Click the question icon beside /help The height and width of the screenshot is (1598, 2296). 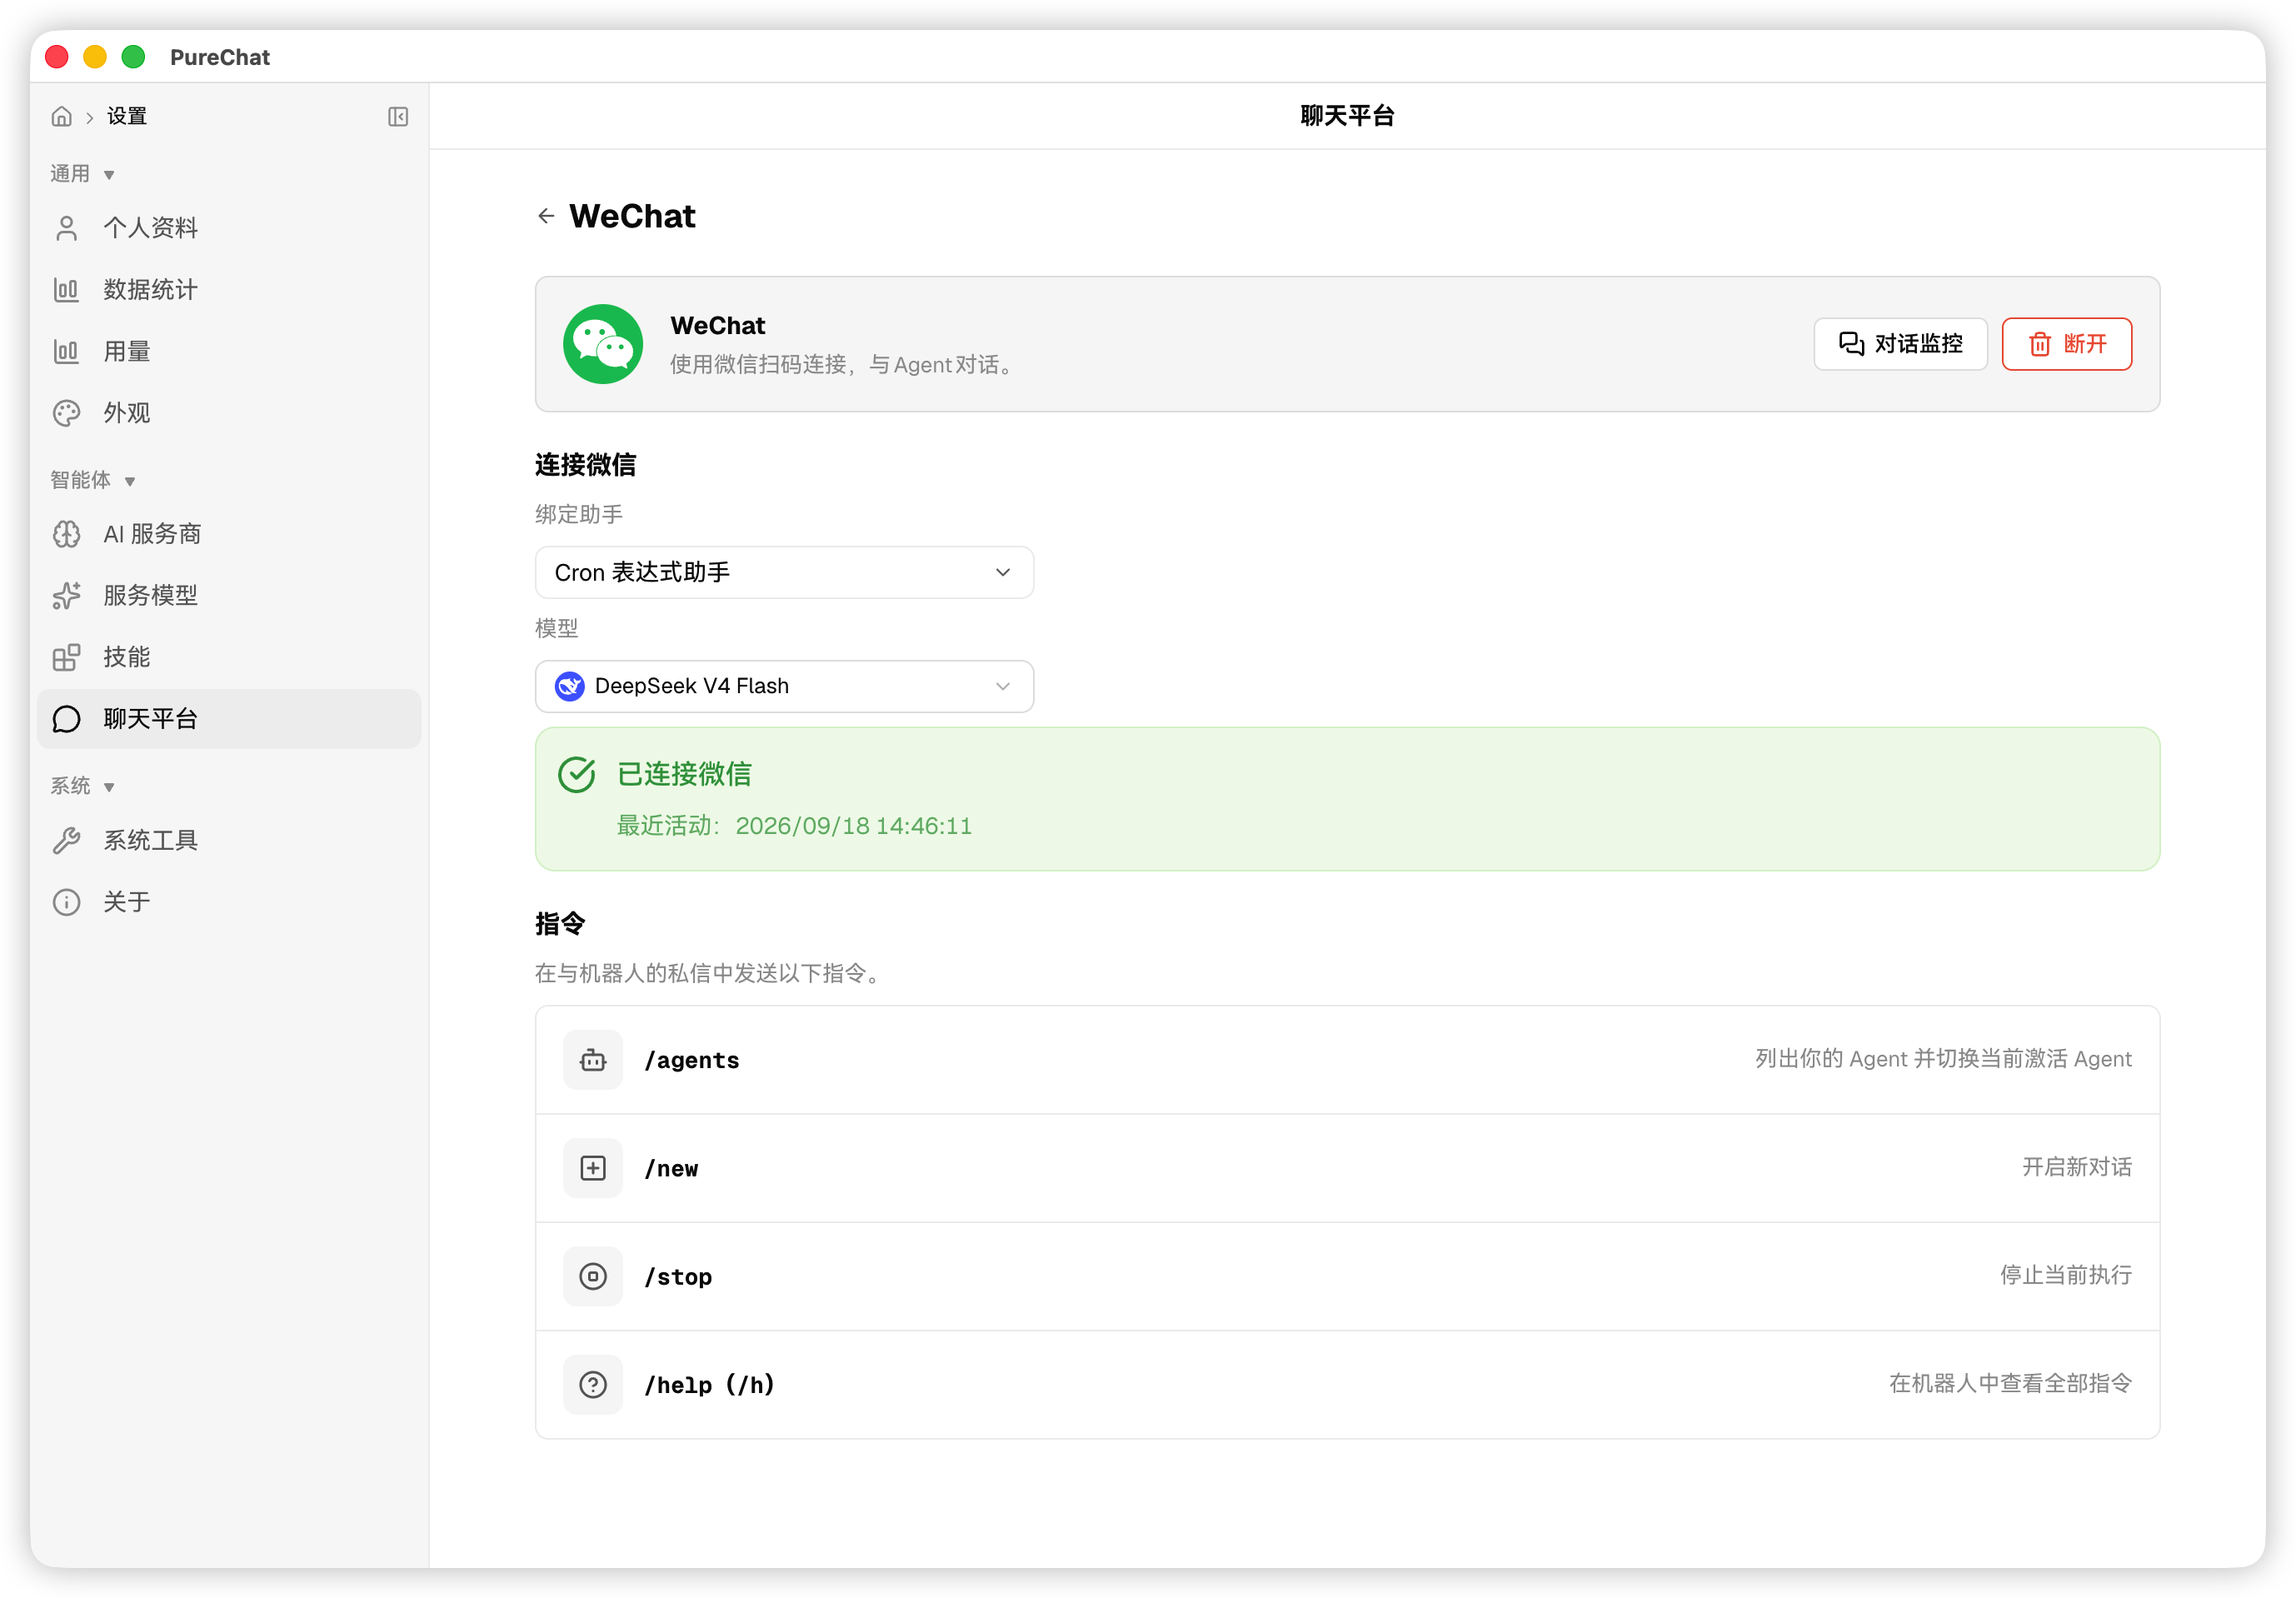(593, 1384)
